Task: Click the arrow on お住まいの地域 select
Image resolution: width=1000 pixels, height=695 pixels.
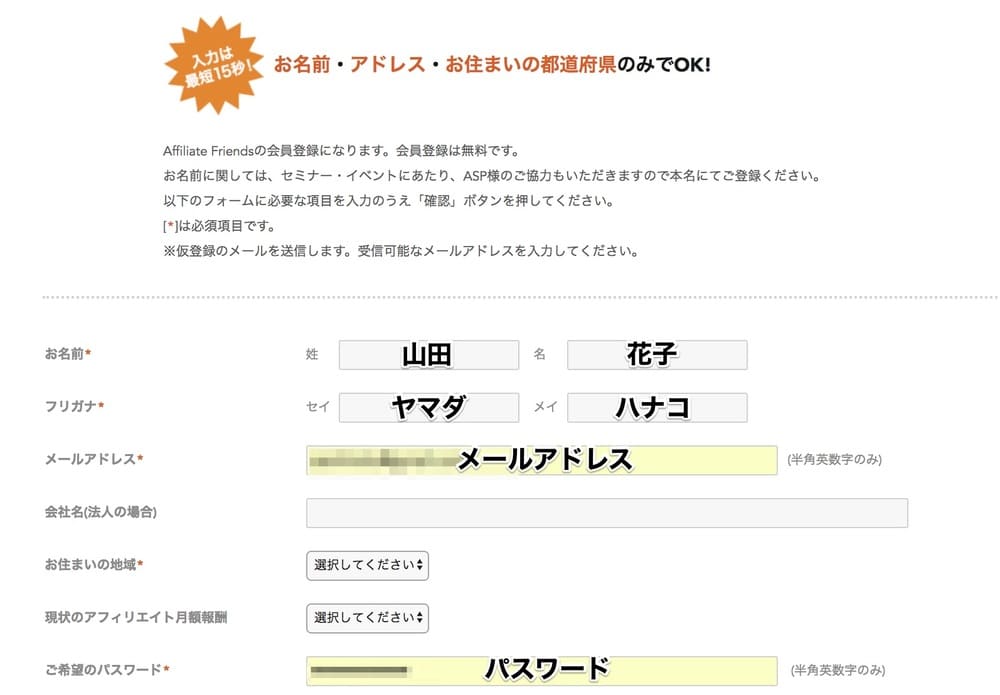Action: pos(420,565)
